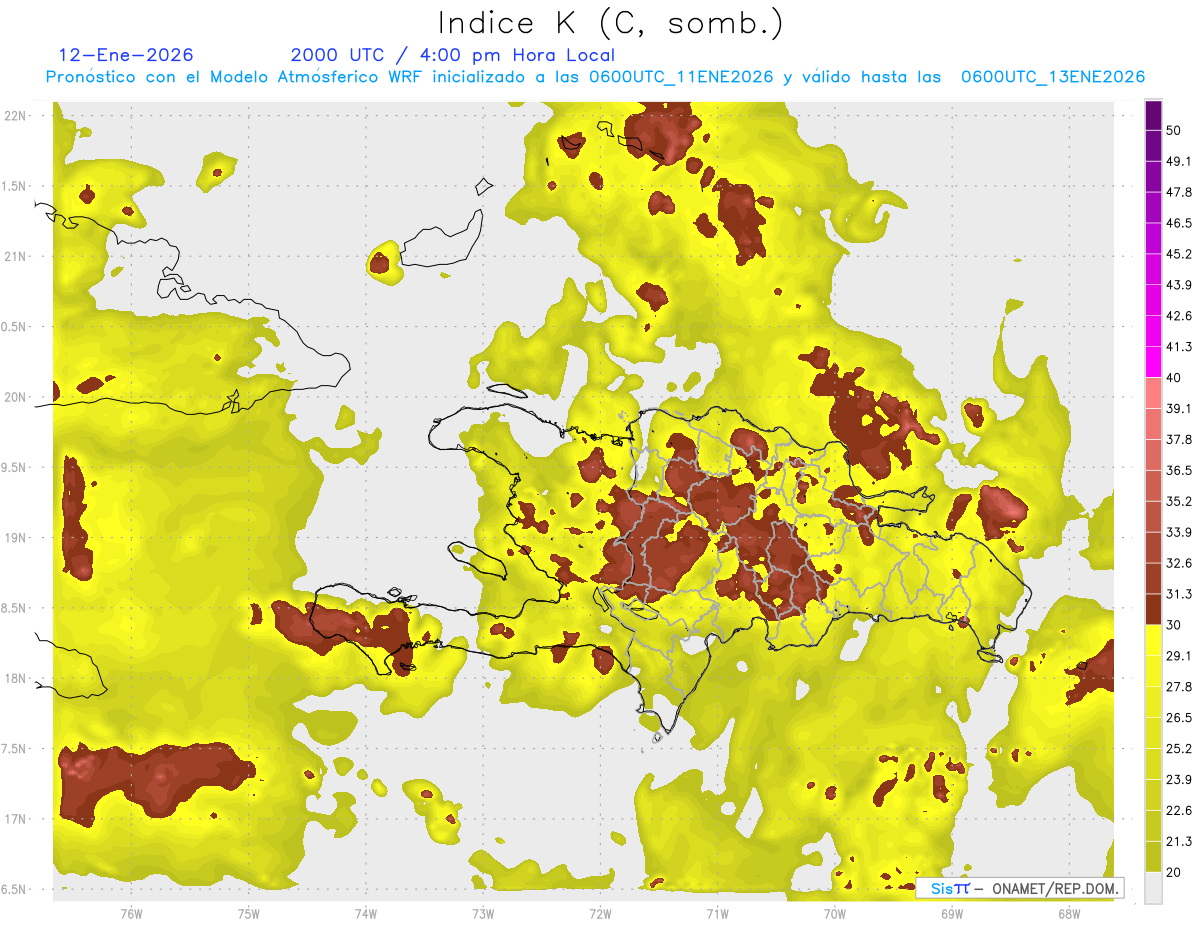The image size is (1200, 927).
Task: Click the "Pronóstico con el Modelo Atmósferico WRF" text
Action: (235, 77)
